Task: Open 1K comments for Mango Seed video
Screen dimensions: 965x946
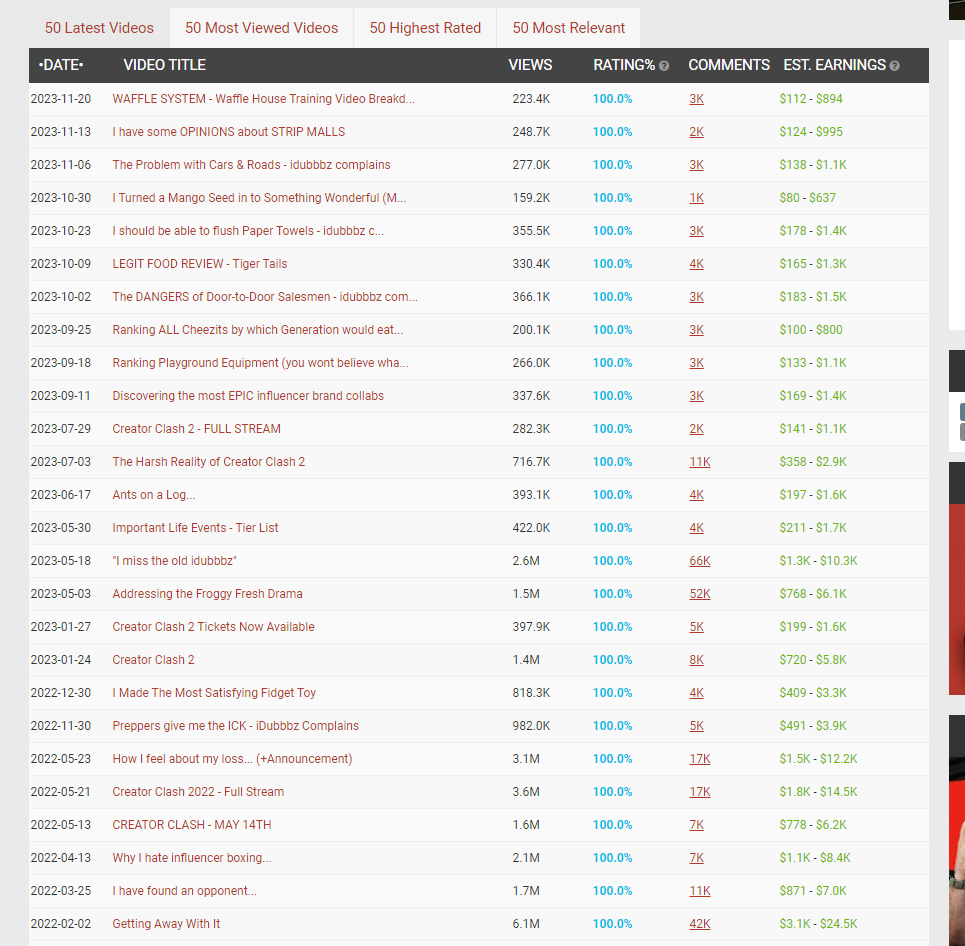Action: [x=696, y=198]
